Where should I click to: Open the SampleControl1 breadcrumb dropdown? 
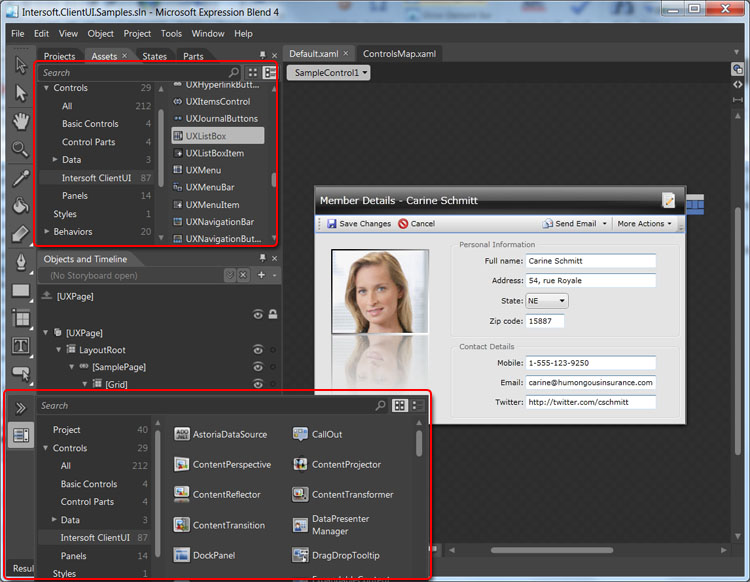coord(329,73)
